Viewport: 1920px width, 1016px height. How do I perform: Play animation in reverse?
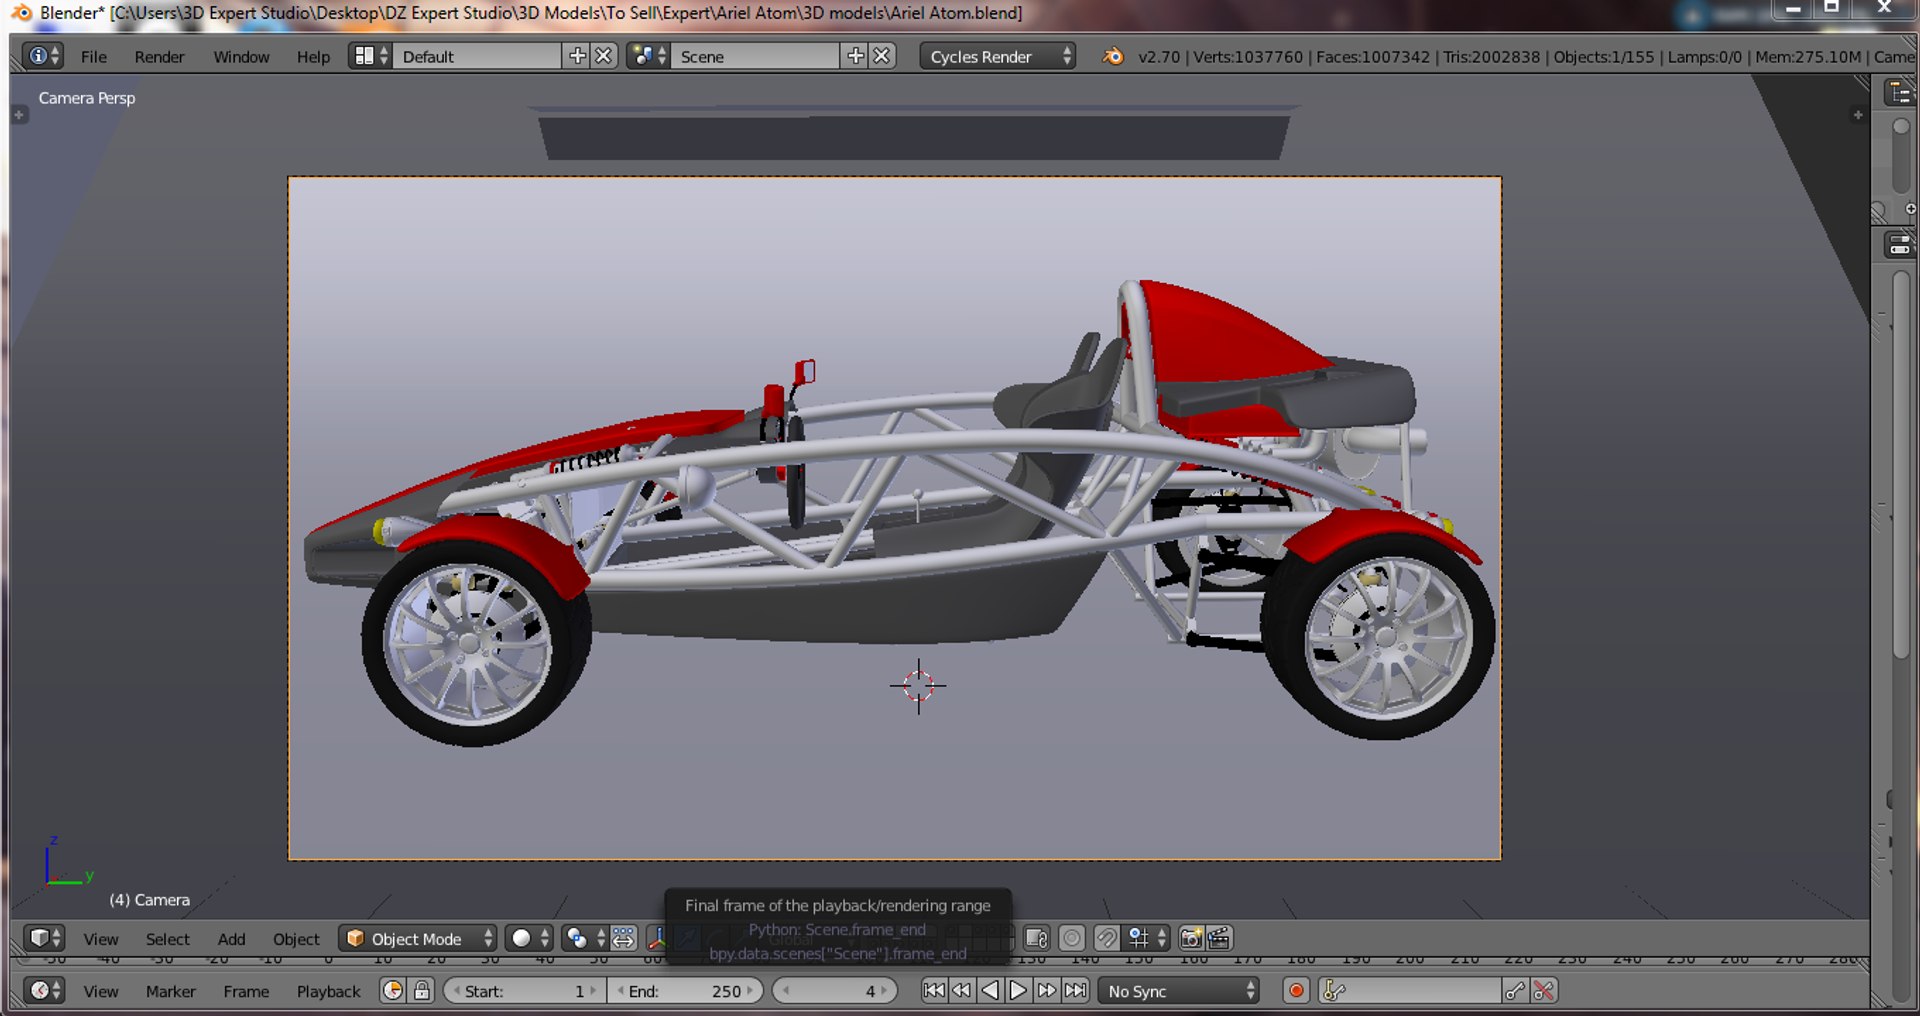[990, 990]
